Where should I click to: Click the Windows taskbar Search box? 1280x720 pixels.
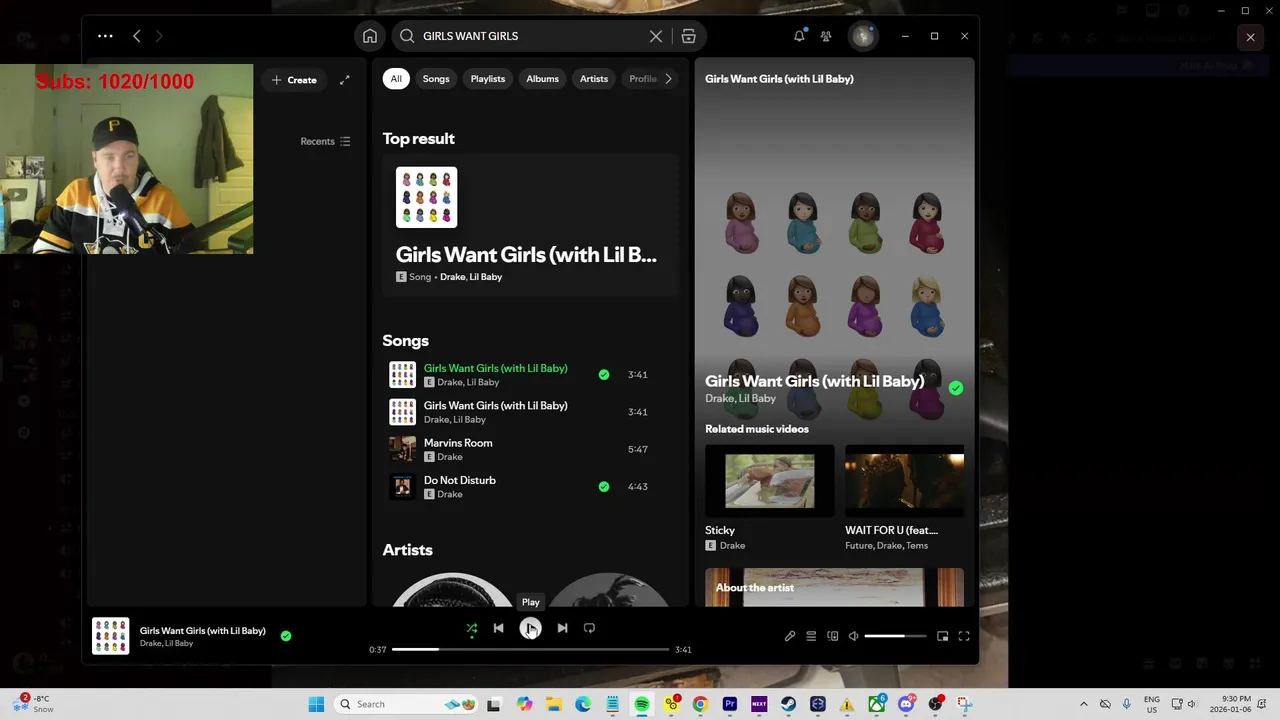(x=405, y=704)
